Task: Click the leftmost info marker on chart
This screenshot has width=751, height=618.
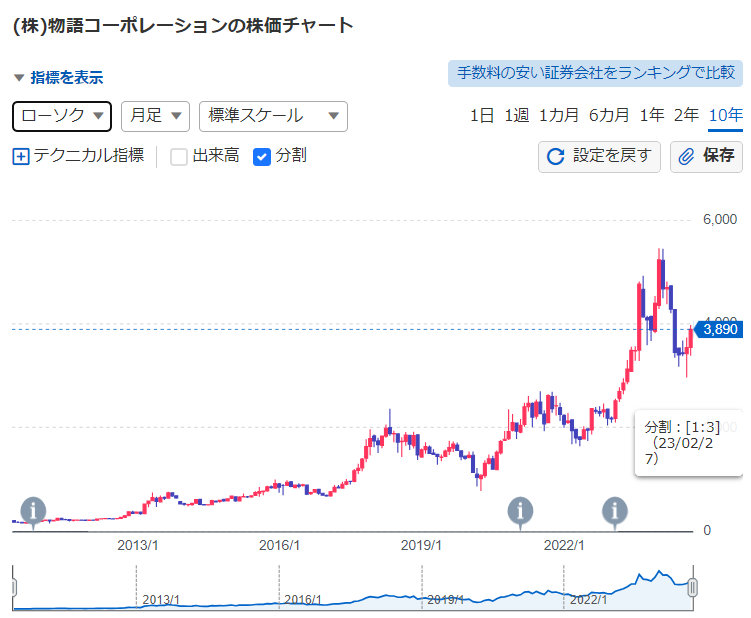Action: click(33, 511)
